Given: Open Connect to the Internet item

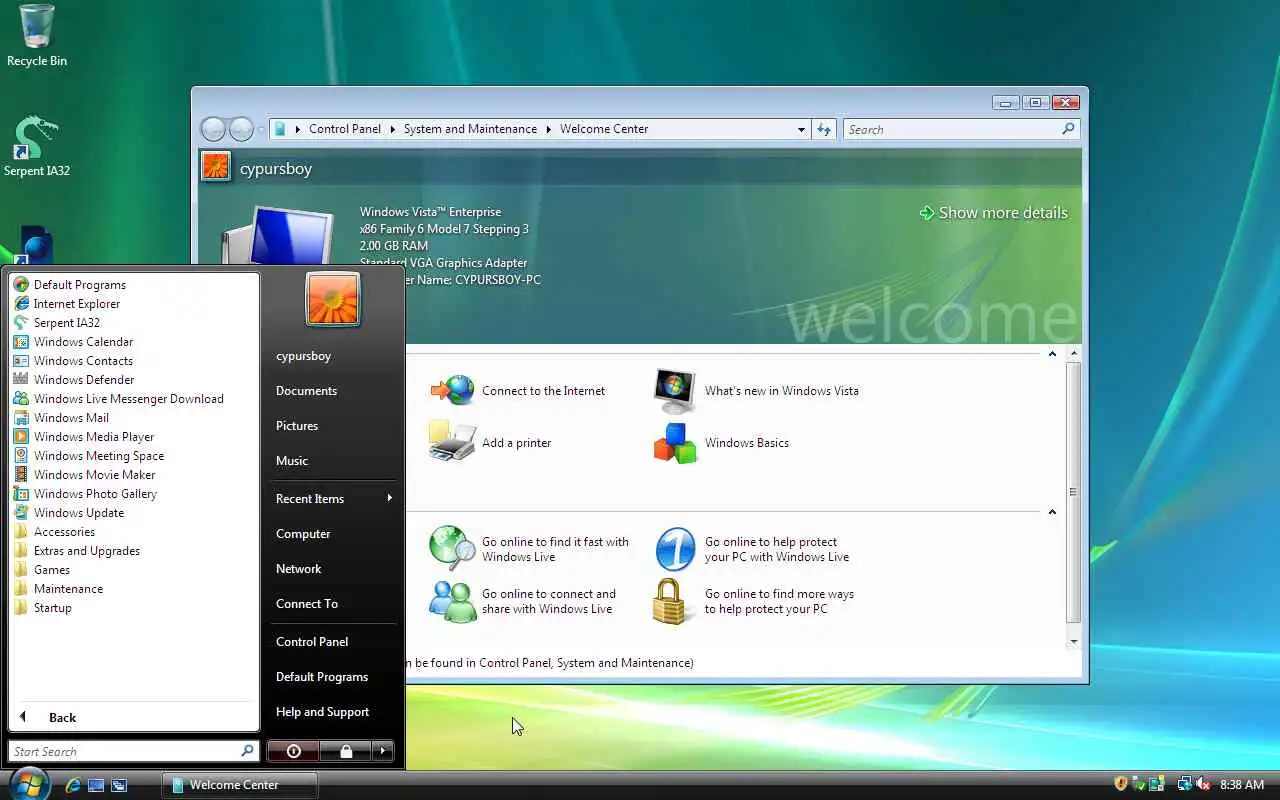Looking at the screenshot, I should coord(518,391).
